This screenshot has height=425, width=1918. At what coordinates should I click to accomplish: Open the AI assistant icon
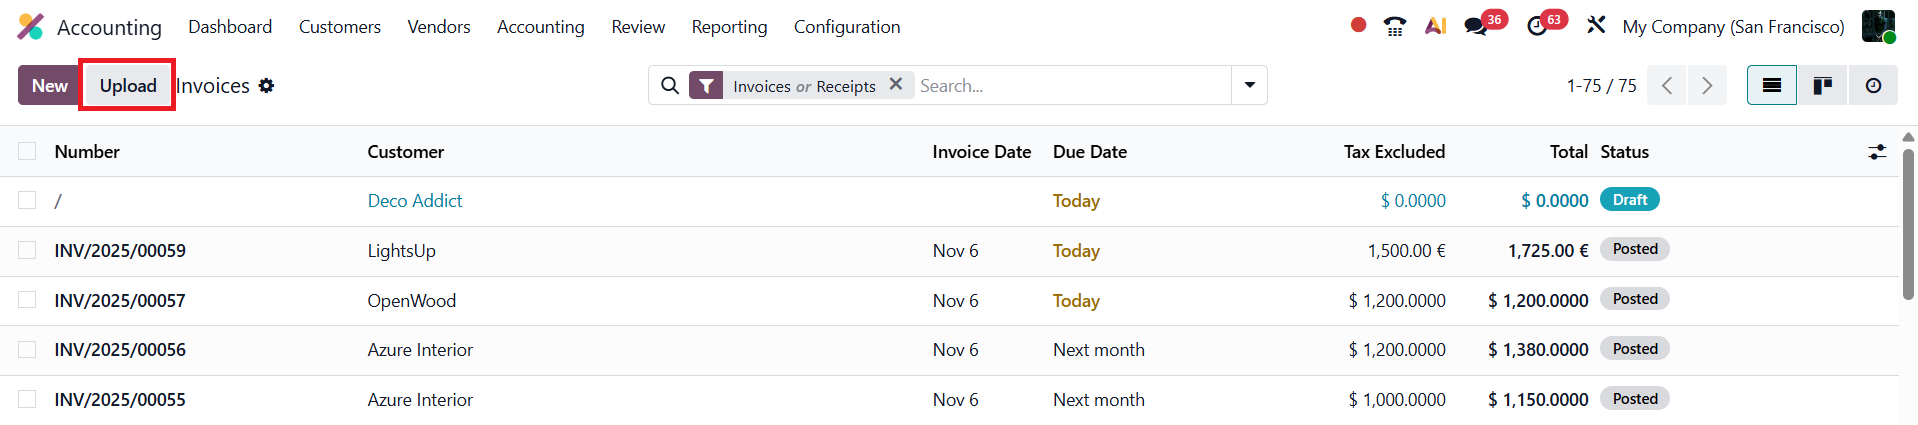(x=1436, y=27)
